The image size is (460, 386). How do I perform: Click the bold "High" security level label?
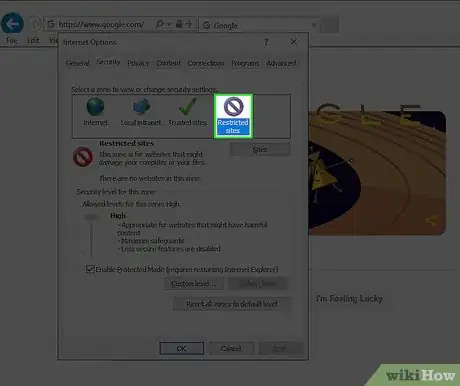pos(118,216)
